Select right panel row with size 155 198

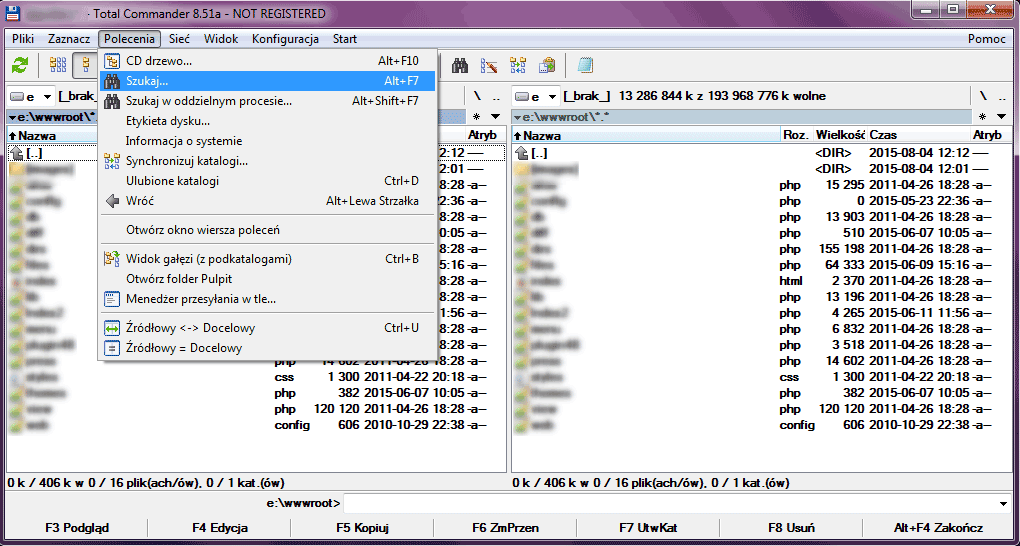[762, 249]
